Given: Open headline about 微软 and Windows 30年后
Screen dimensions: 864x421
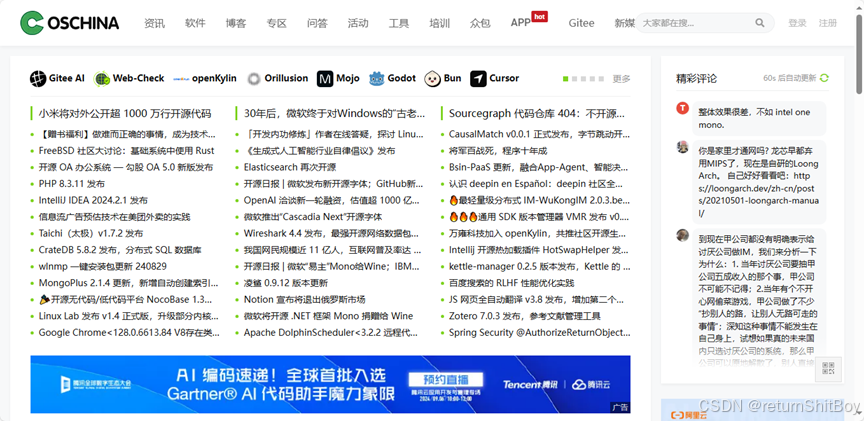Looking at the screenshot, I should [334, 114].
